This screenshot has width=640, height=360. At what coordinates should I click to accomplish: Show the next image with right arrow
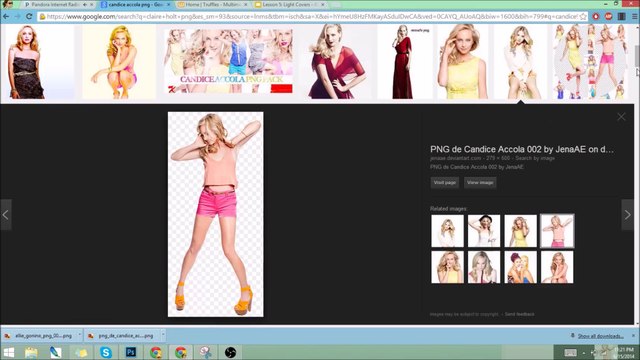point(627,215)
